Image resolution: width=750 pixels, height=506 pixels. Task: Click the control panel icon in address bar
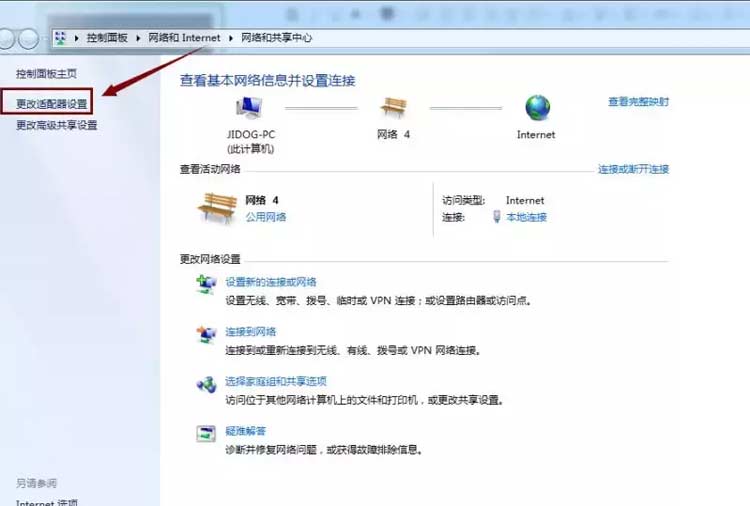tap(61, 38)
